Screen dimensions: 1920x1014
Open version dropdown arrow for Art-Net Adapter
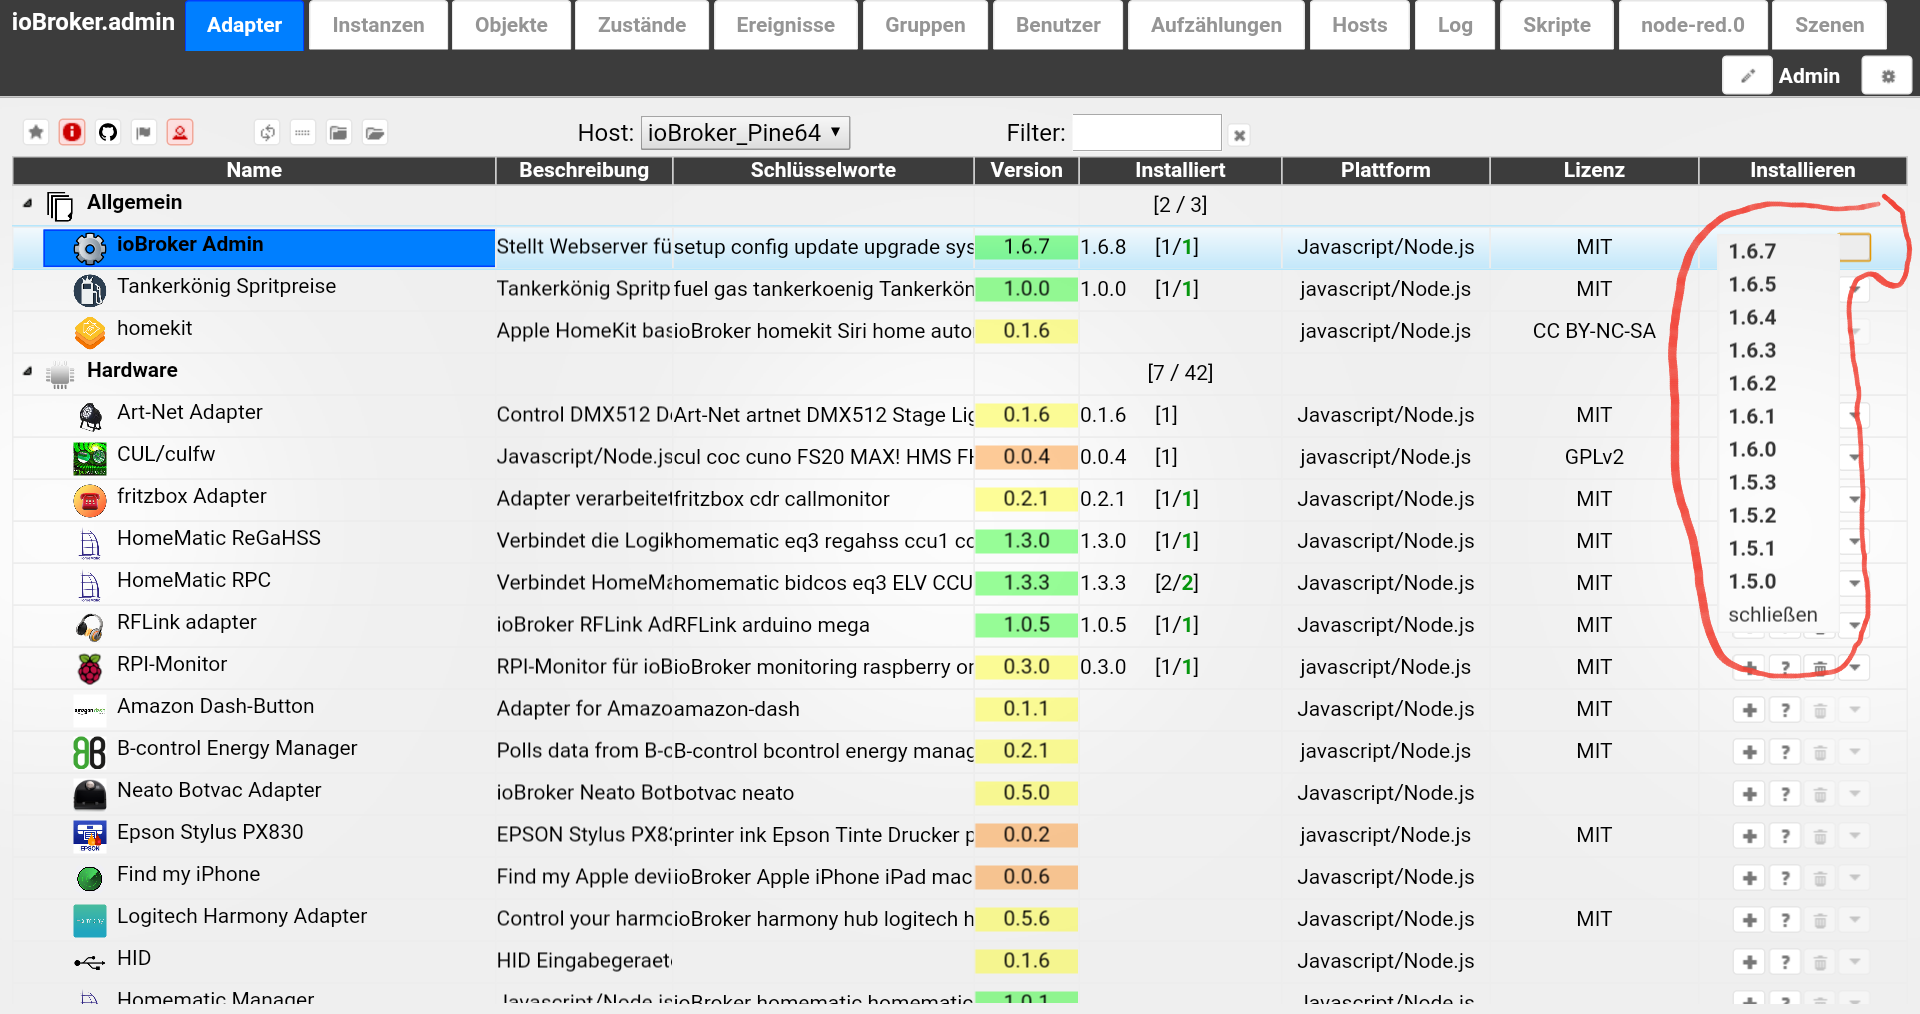[1855, 415]
